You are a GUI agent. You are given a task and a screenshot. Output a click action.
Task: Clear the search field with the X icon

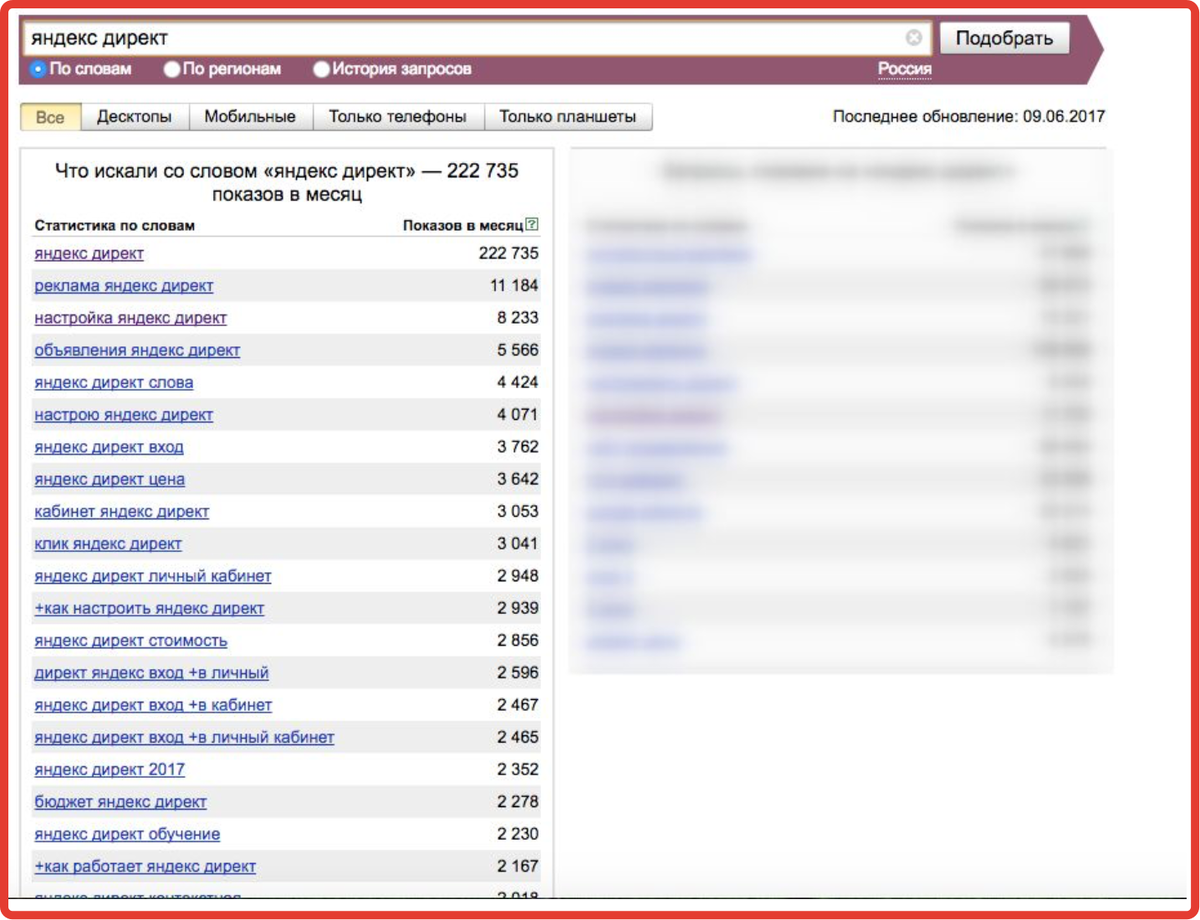click(914, 38)
